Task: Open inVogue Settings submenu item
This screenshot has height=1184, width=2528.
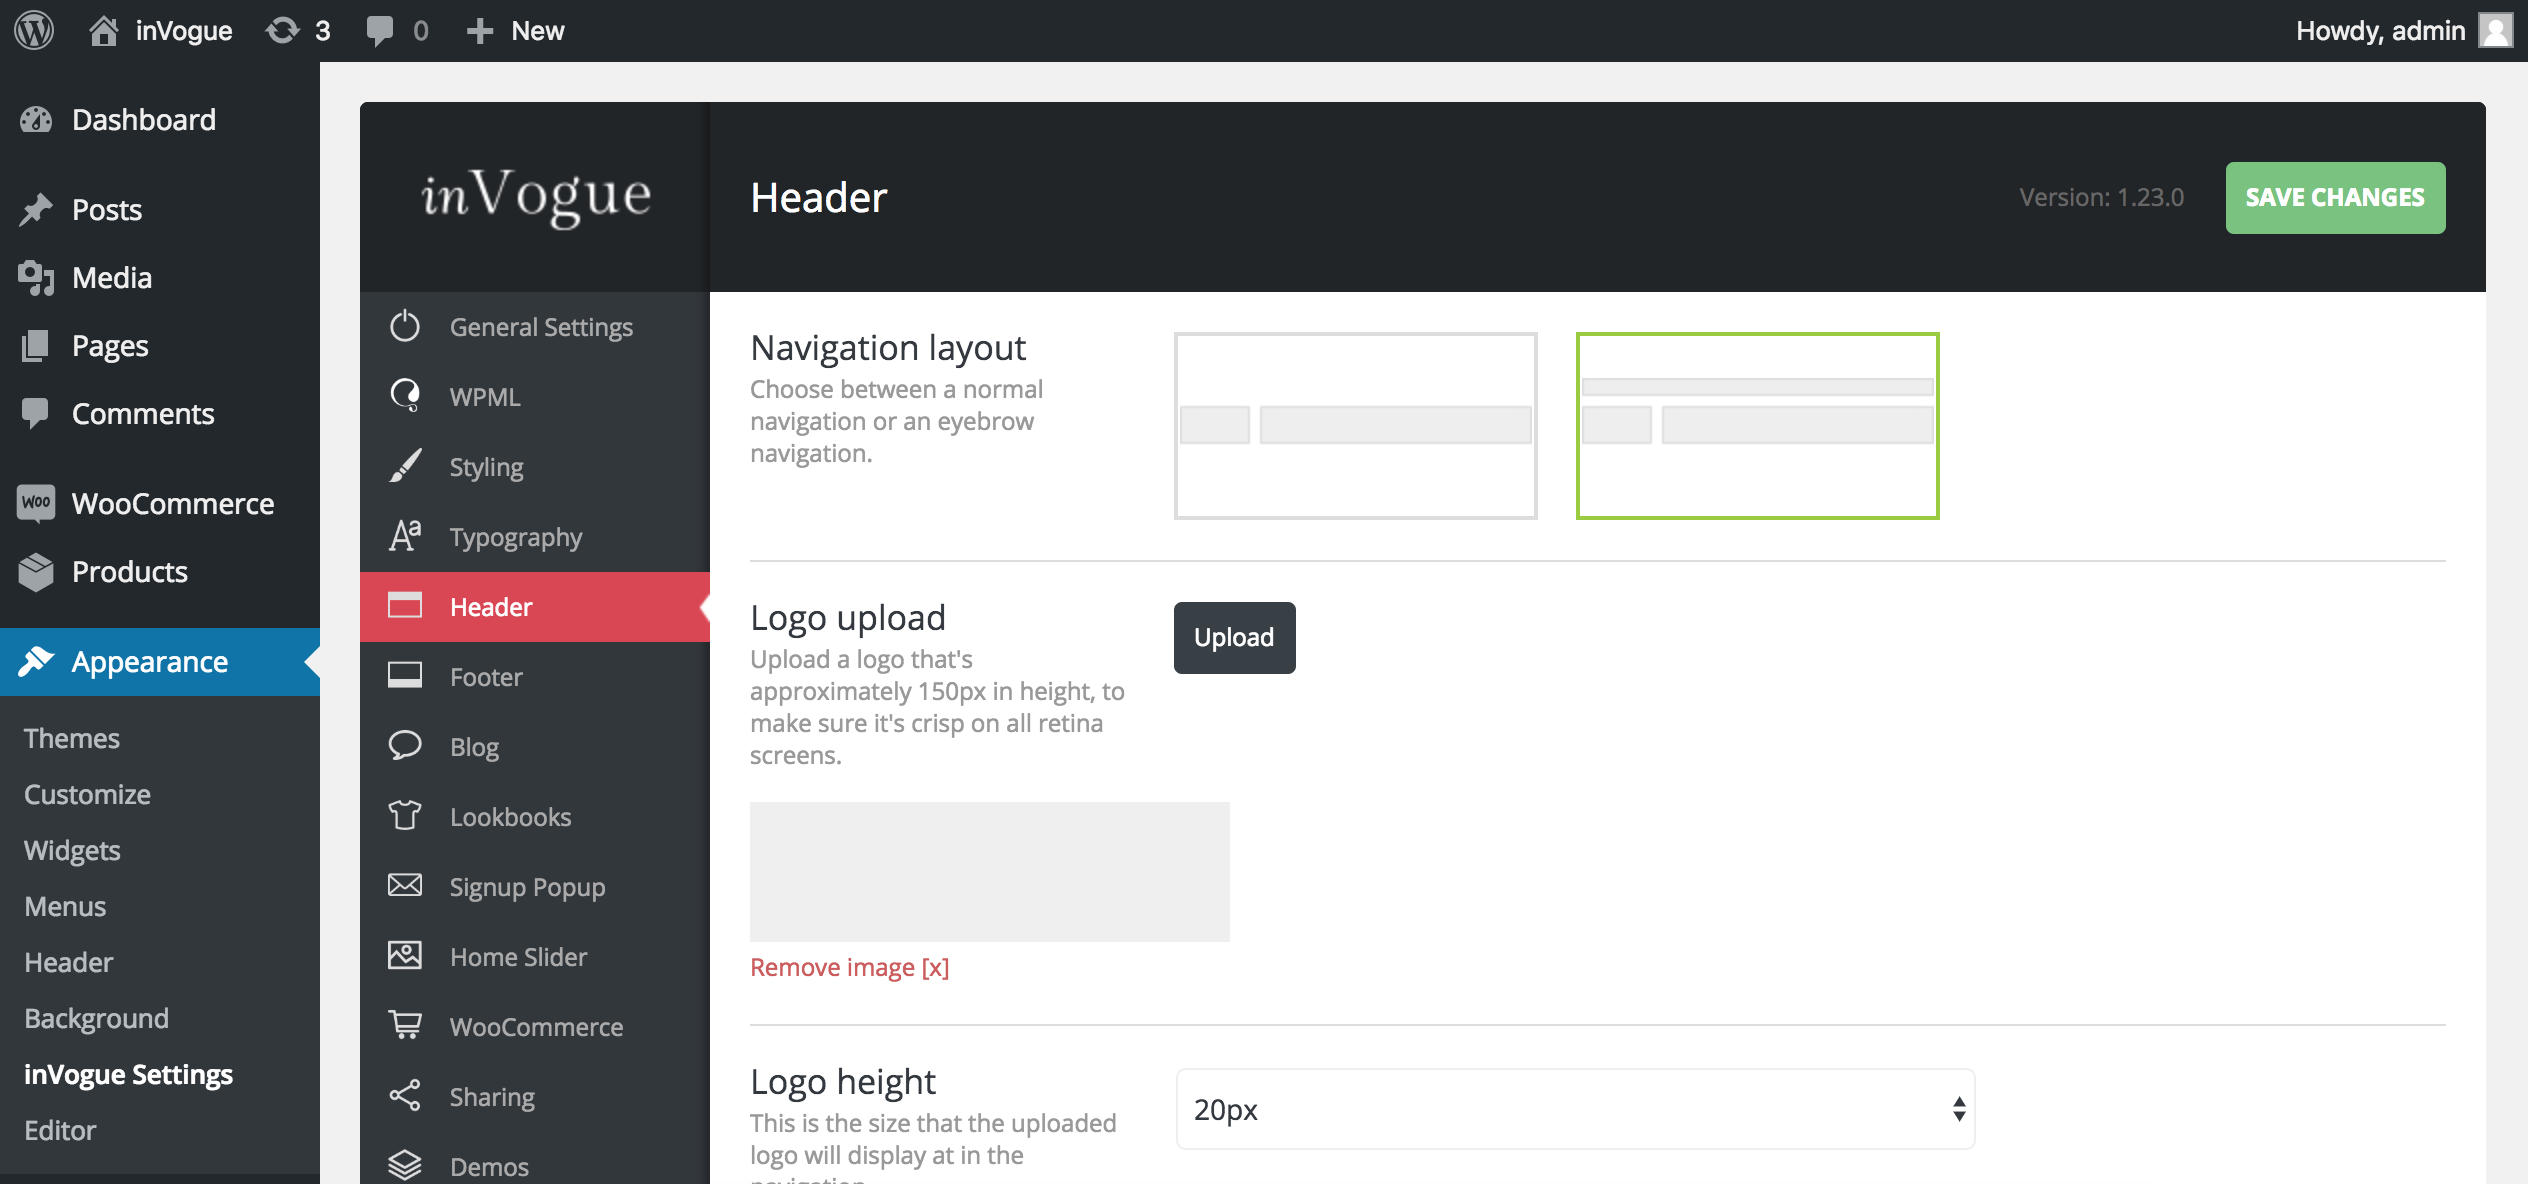Action: point(128,1074)
